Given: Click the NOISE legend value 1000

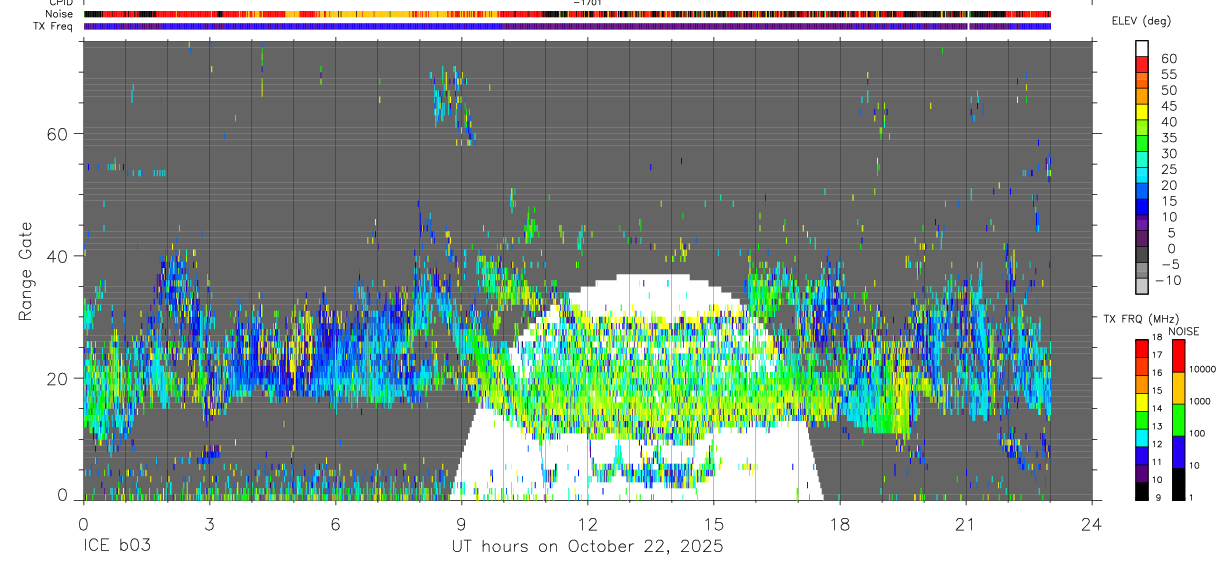Looking at the screenshot, I should (1200, 401).
